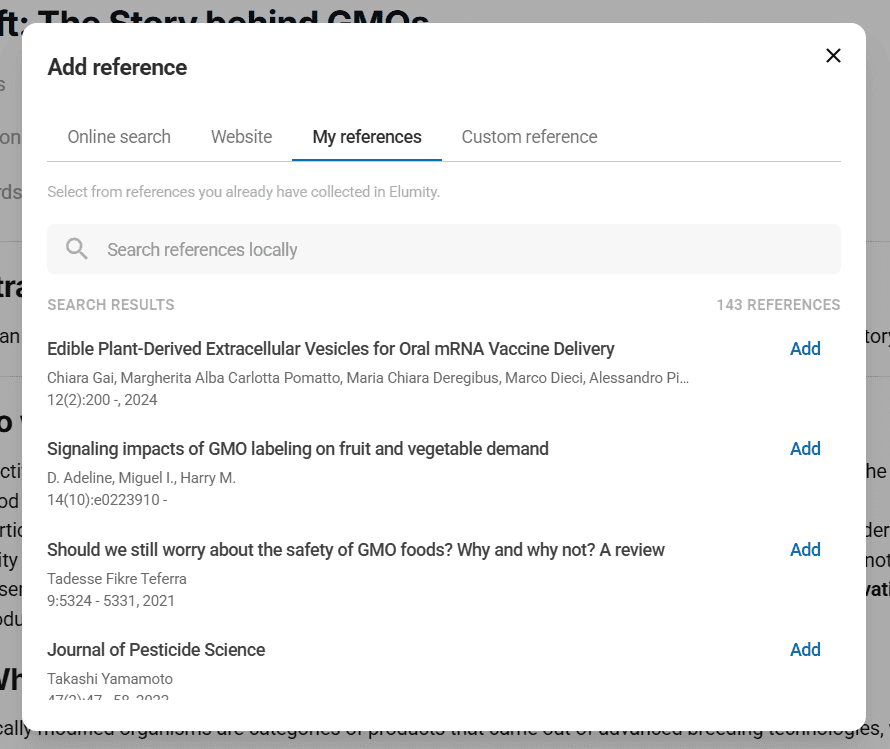This screenshot has height=749, width=890.
Task: Go to the Custom reference tab
Action: point(529,137)
